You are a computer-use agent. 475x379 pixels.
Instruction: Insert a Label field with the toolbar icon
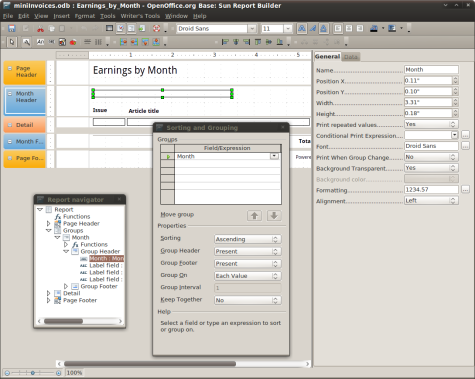point(40,42)
